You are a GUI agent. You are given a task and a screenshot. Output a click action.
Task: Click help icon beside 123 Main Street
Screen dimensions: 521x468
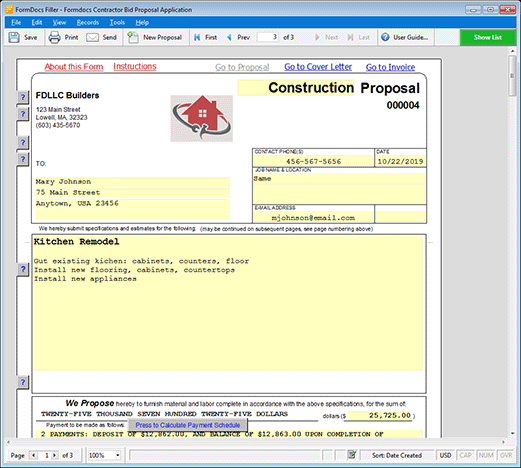23,114
